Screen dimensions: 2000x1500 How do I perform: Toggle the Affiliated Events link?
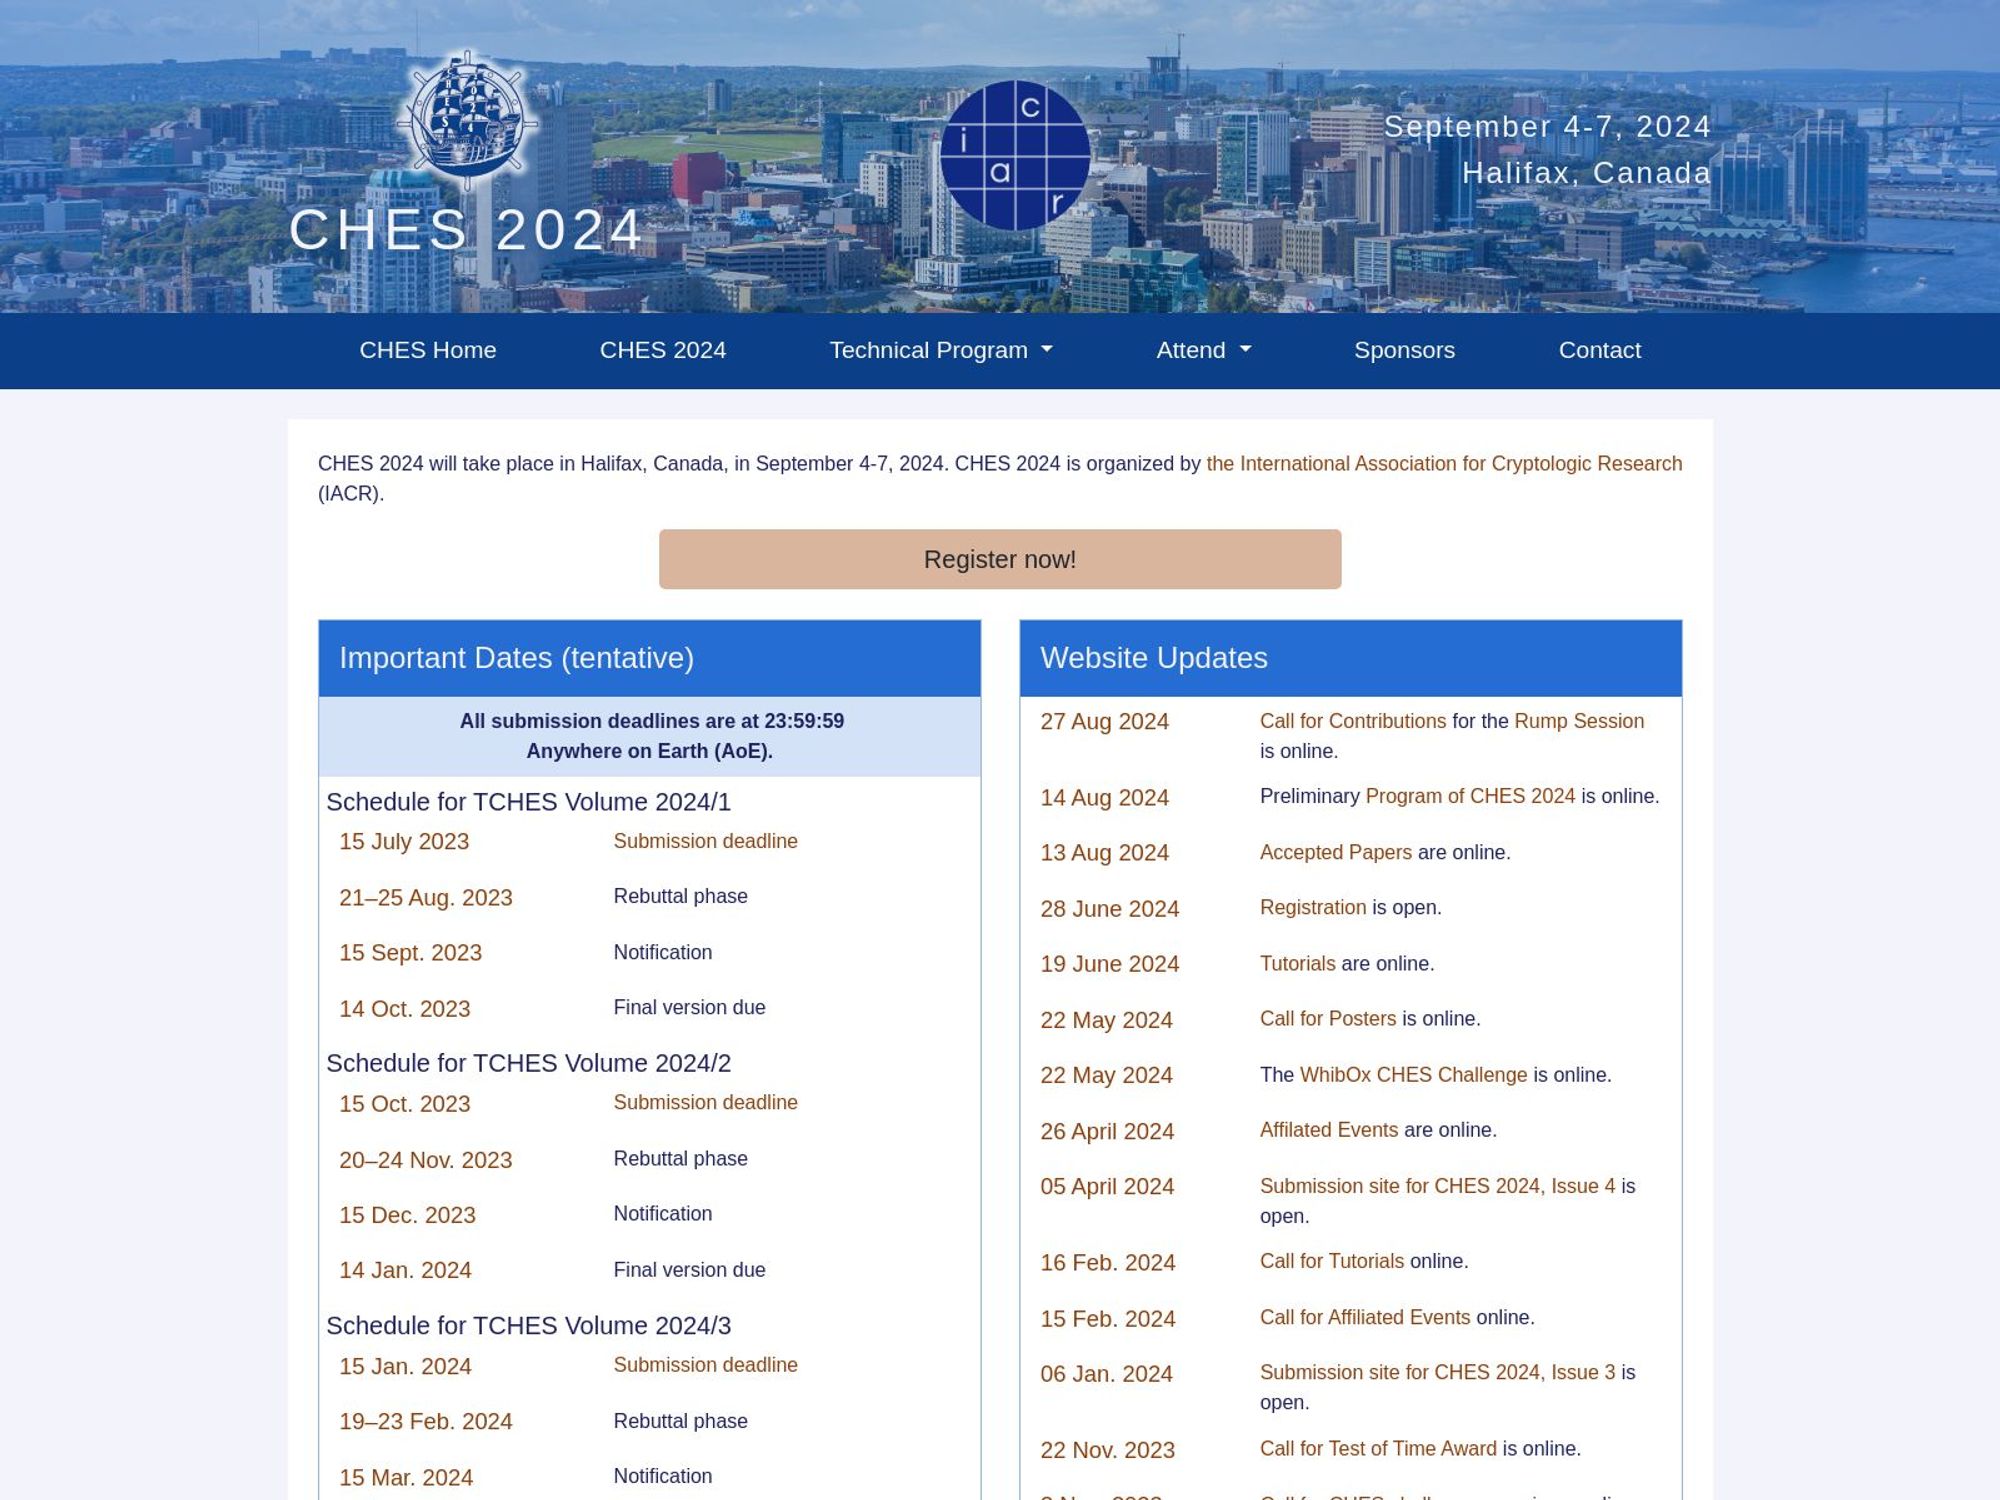tap(1328, 1130)
